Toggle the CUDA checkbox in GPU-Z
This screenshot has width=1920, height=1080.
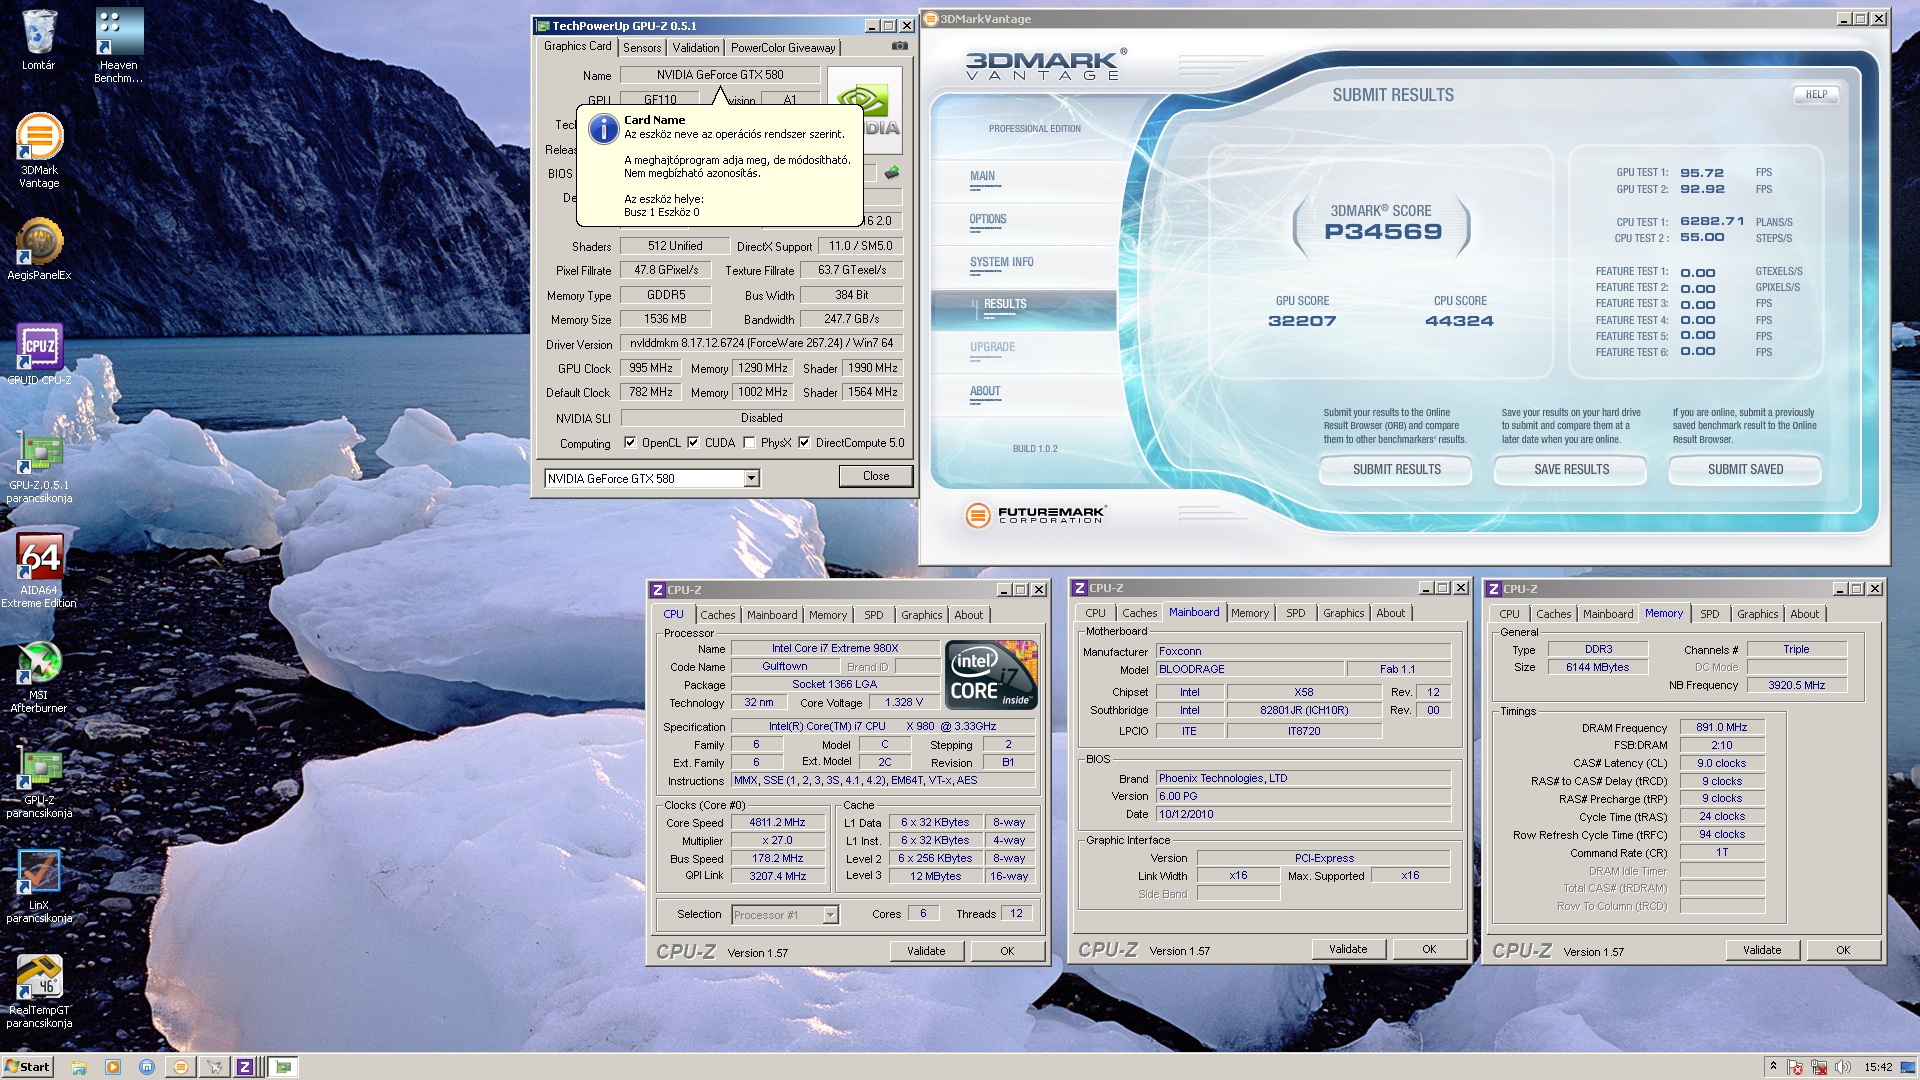point(693,442)
